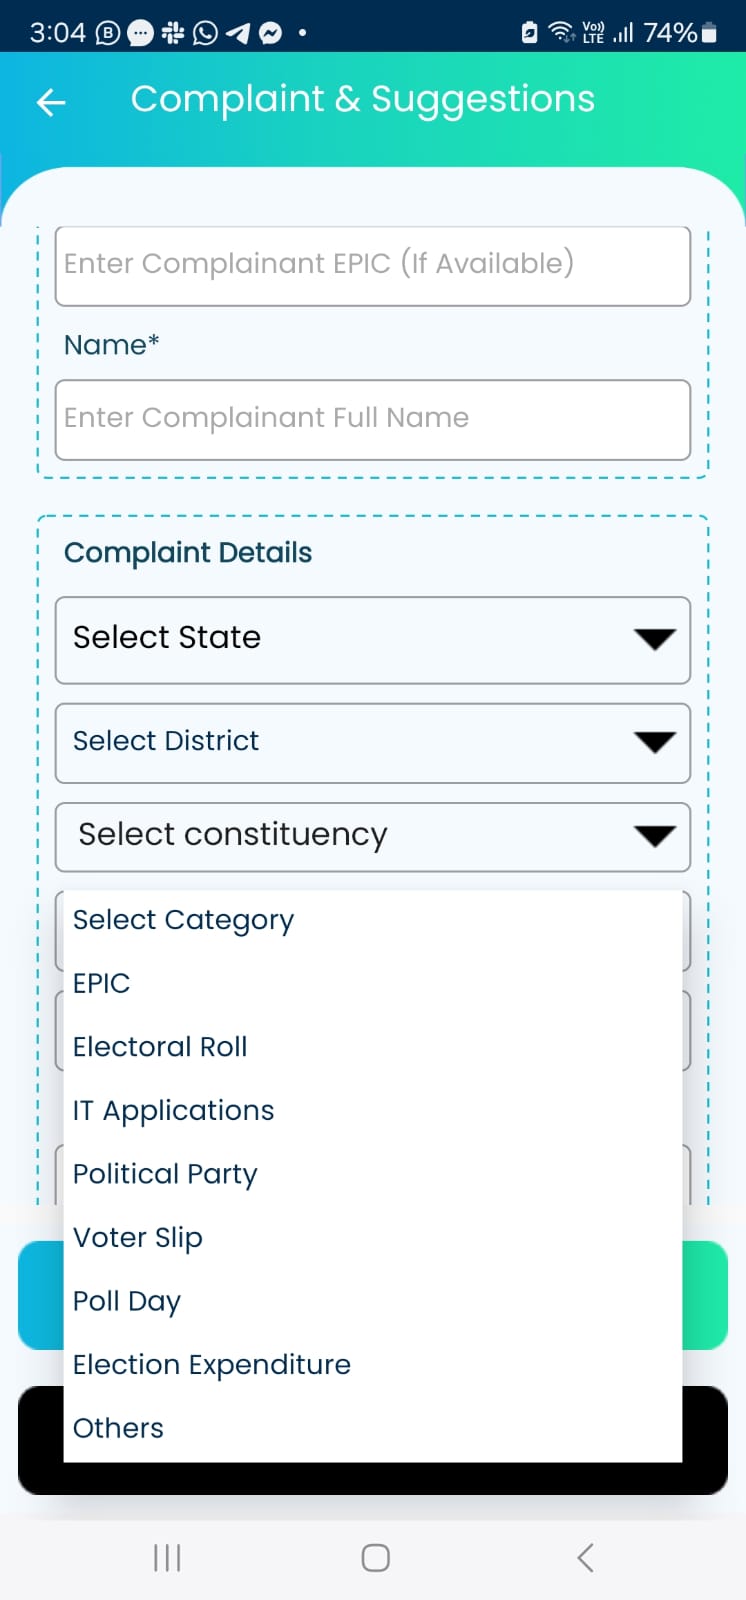Open the Select State dropdown
The height and width of the screenshot is (1600, 746).
(372, 640)
